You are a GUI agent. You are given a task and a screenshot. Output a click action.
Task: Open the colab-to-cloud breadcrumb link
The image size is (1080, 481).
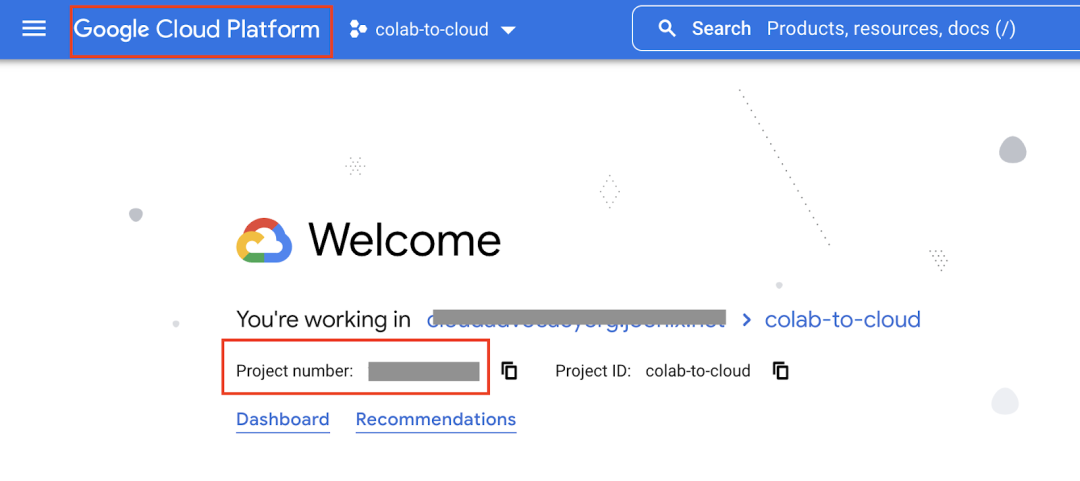coord(842,320)
